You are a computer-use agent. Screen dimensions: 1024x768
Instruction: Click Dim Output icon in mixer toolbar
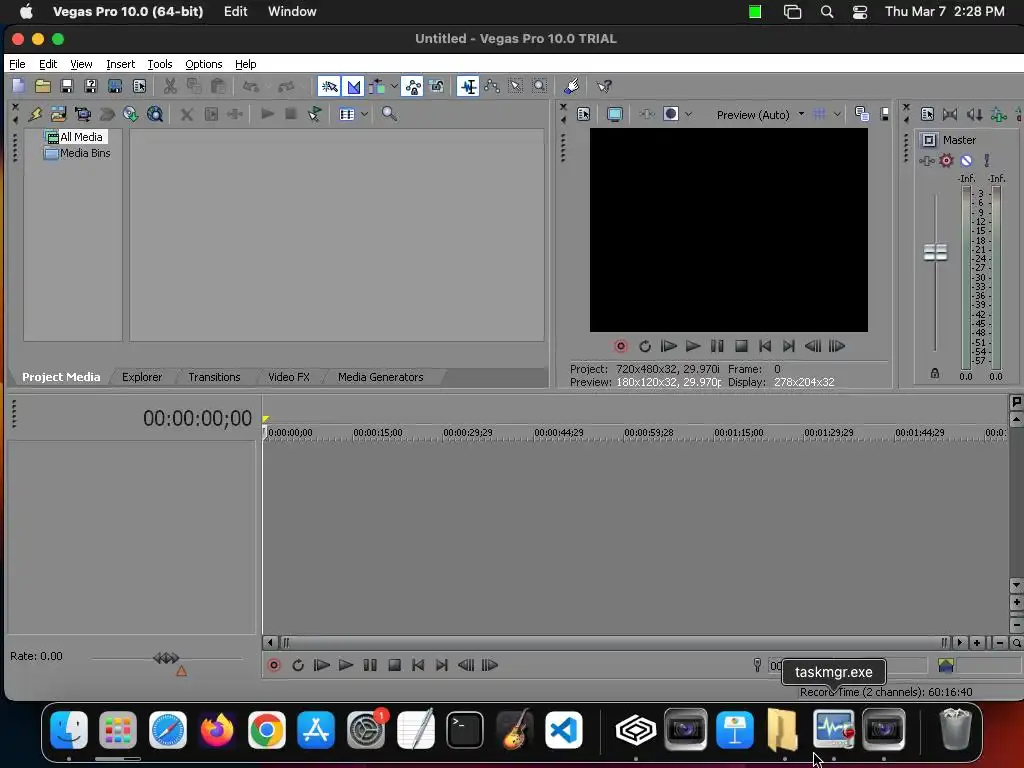pyautogui.click(x=974, y=114)
